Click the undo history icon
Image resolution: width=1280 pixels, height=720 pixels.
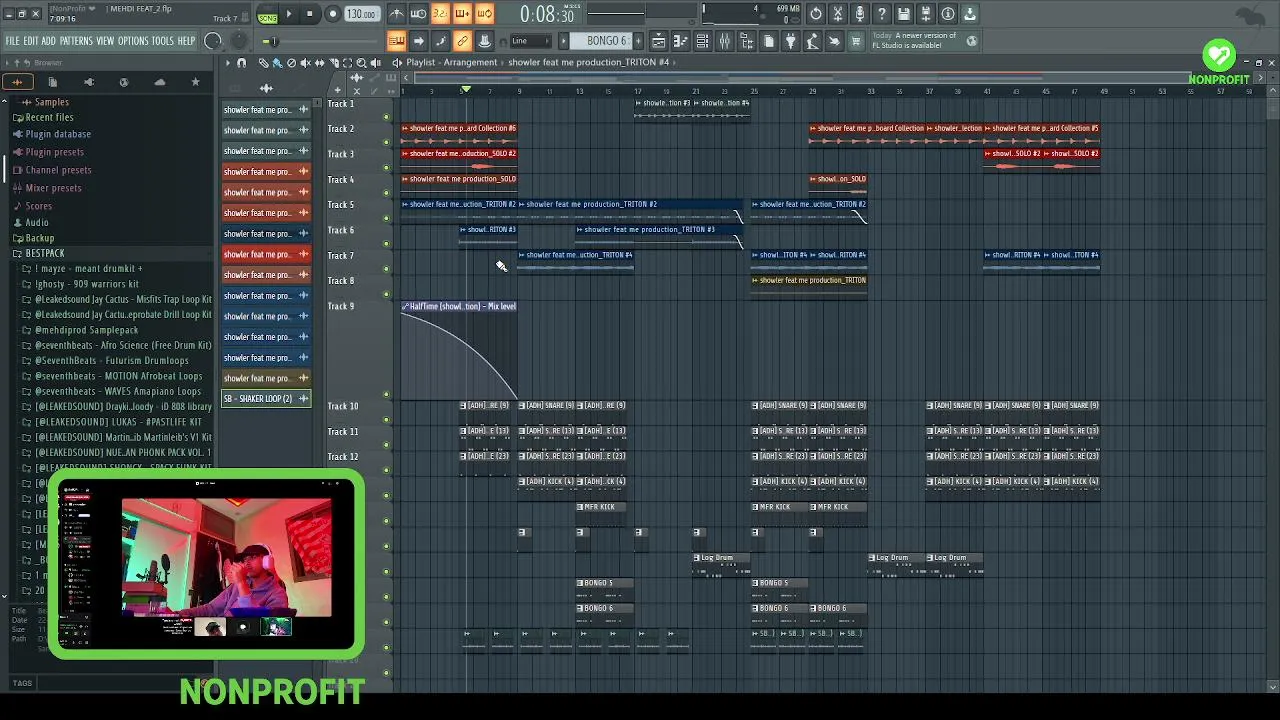pos(816,14)
